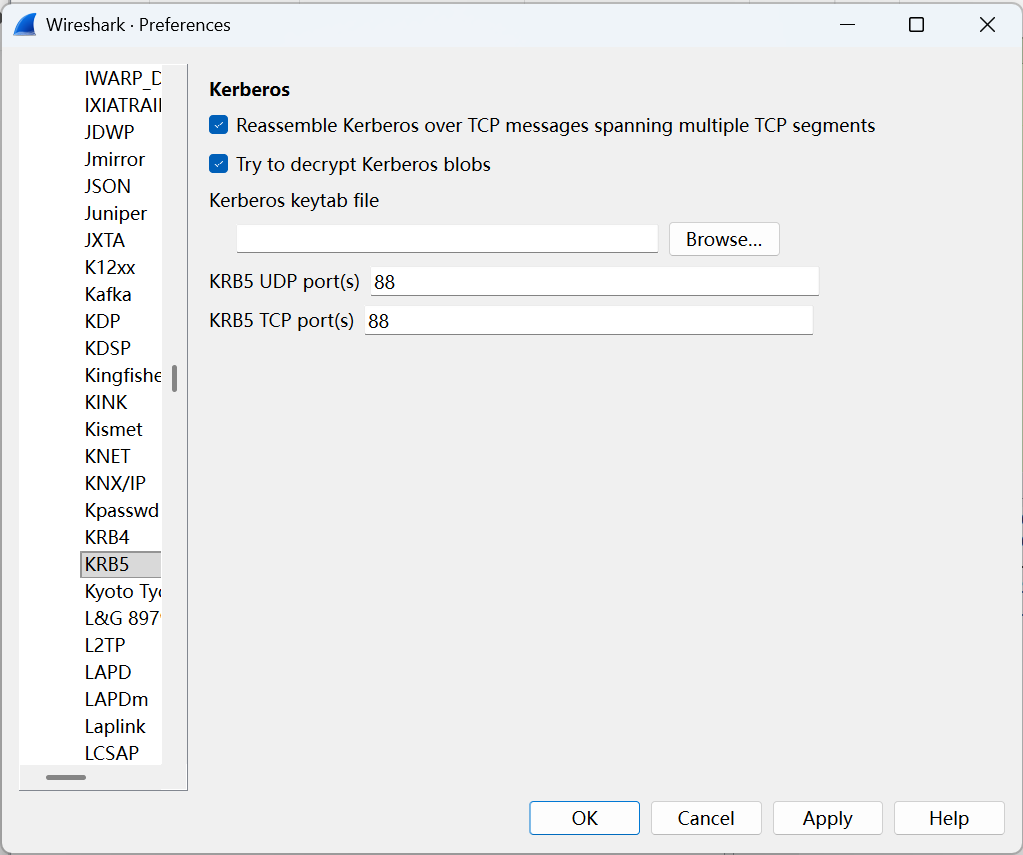Screen dimensions: 1023x855
Task: Apply the Kerberos settings
Action: [x=827, y=818]
